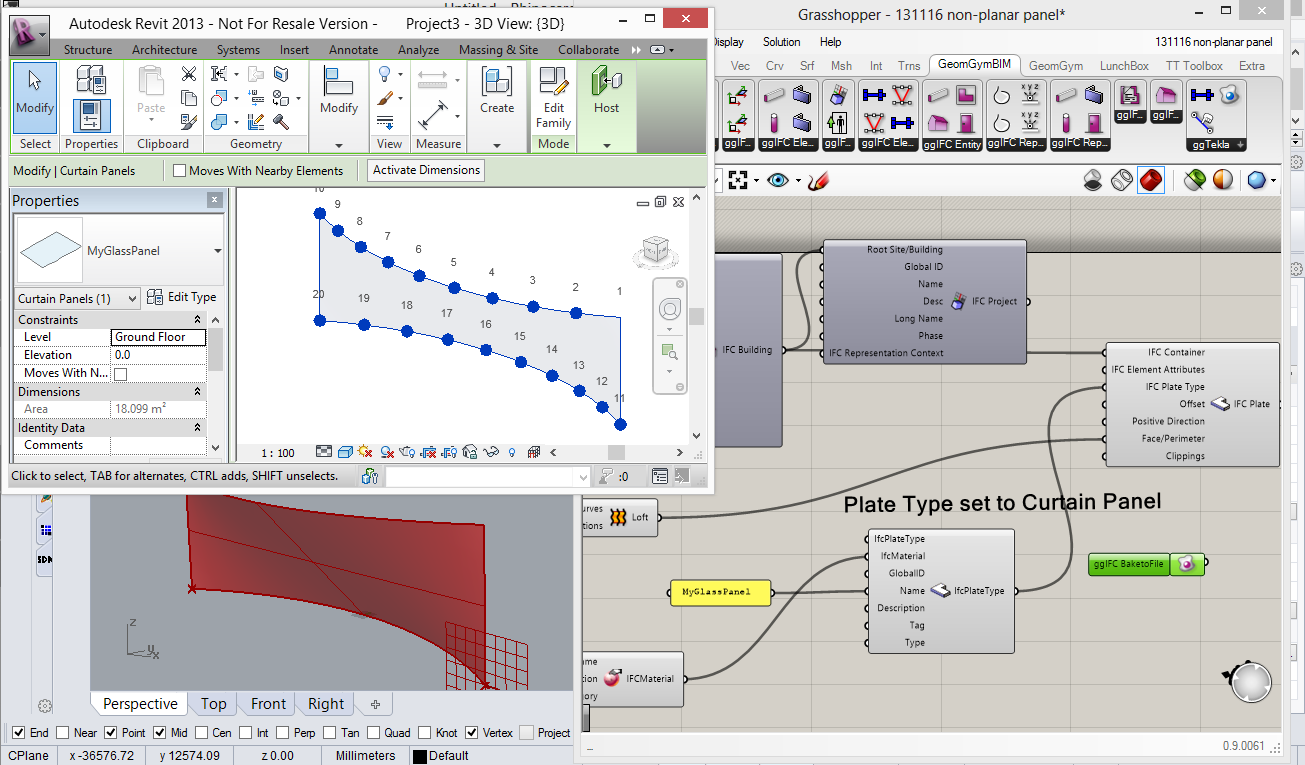Click the Visual Style cube icon in view bar
The height and width of the screenshot is (765, 1305).
345,453
